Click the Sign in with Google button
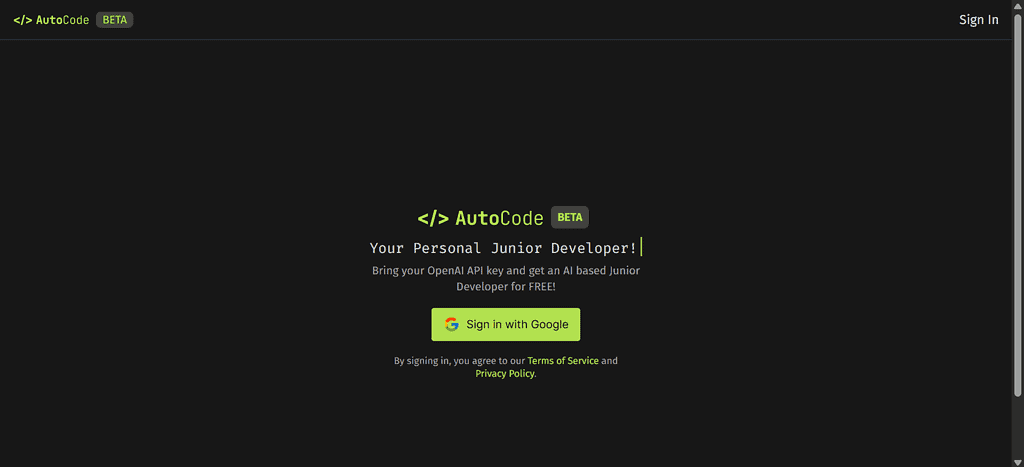This screenshot has height=467, width=1024. [505, 325]
